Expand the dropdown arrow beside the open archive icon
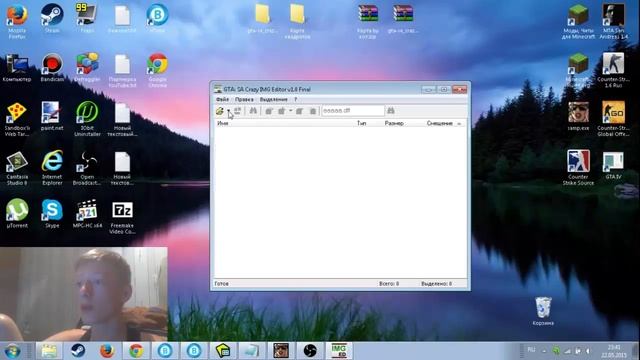 [x=229, y=111]
